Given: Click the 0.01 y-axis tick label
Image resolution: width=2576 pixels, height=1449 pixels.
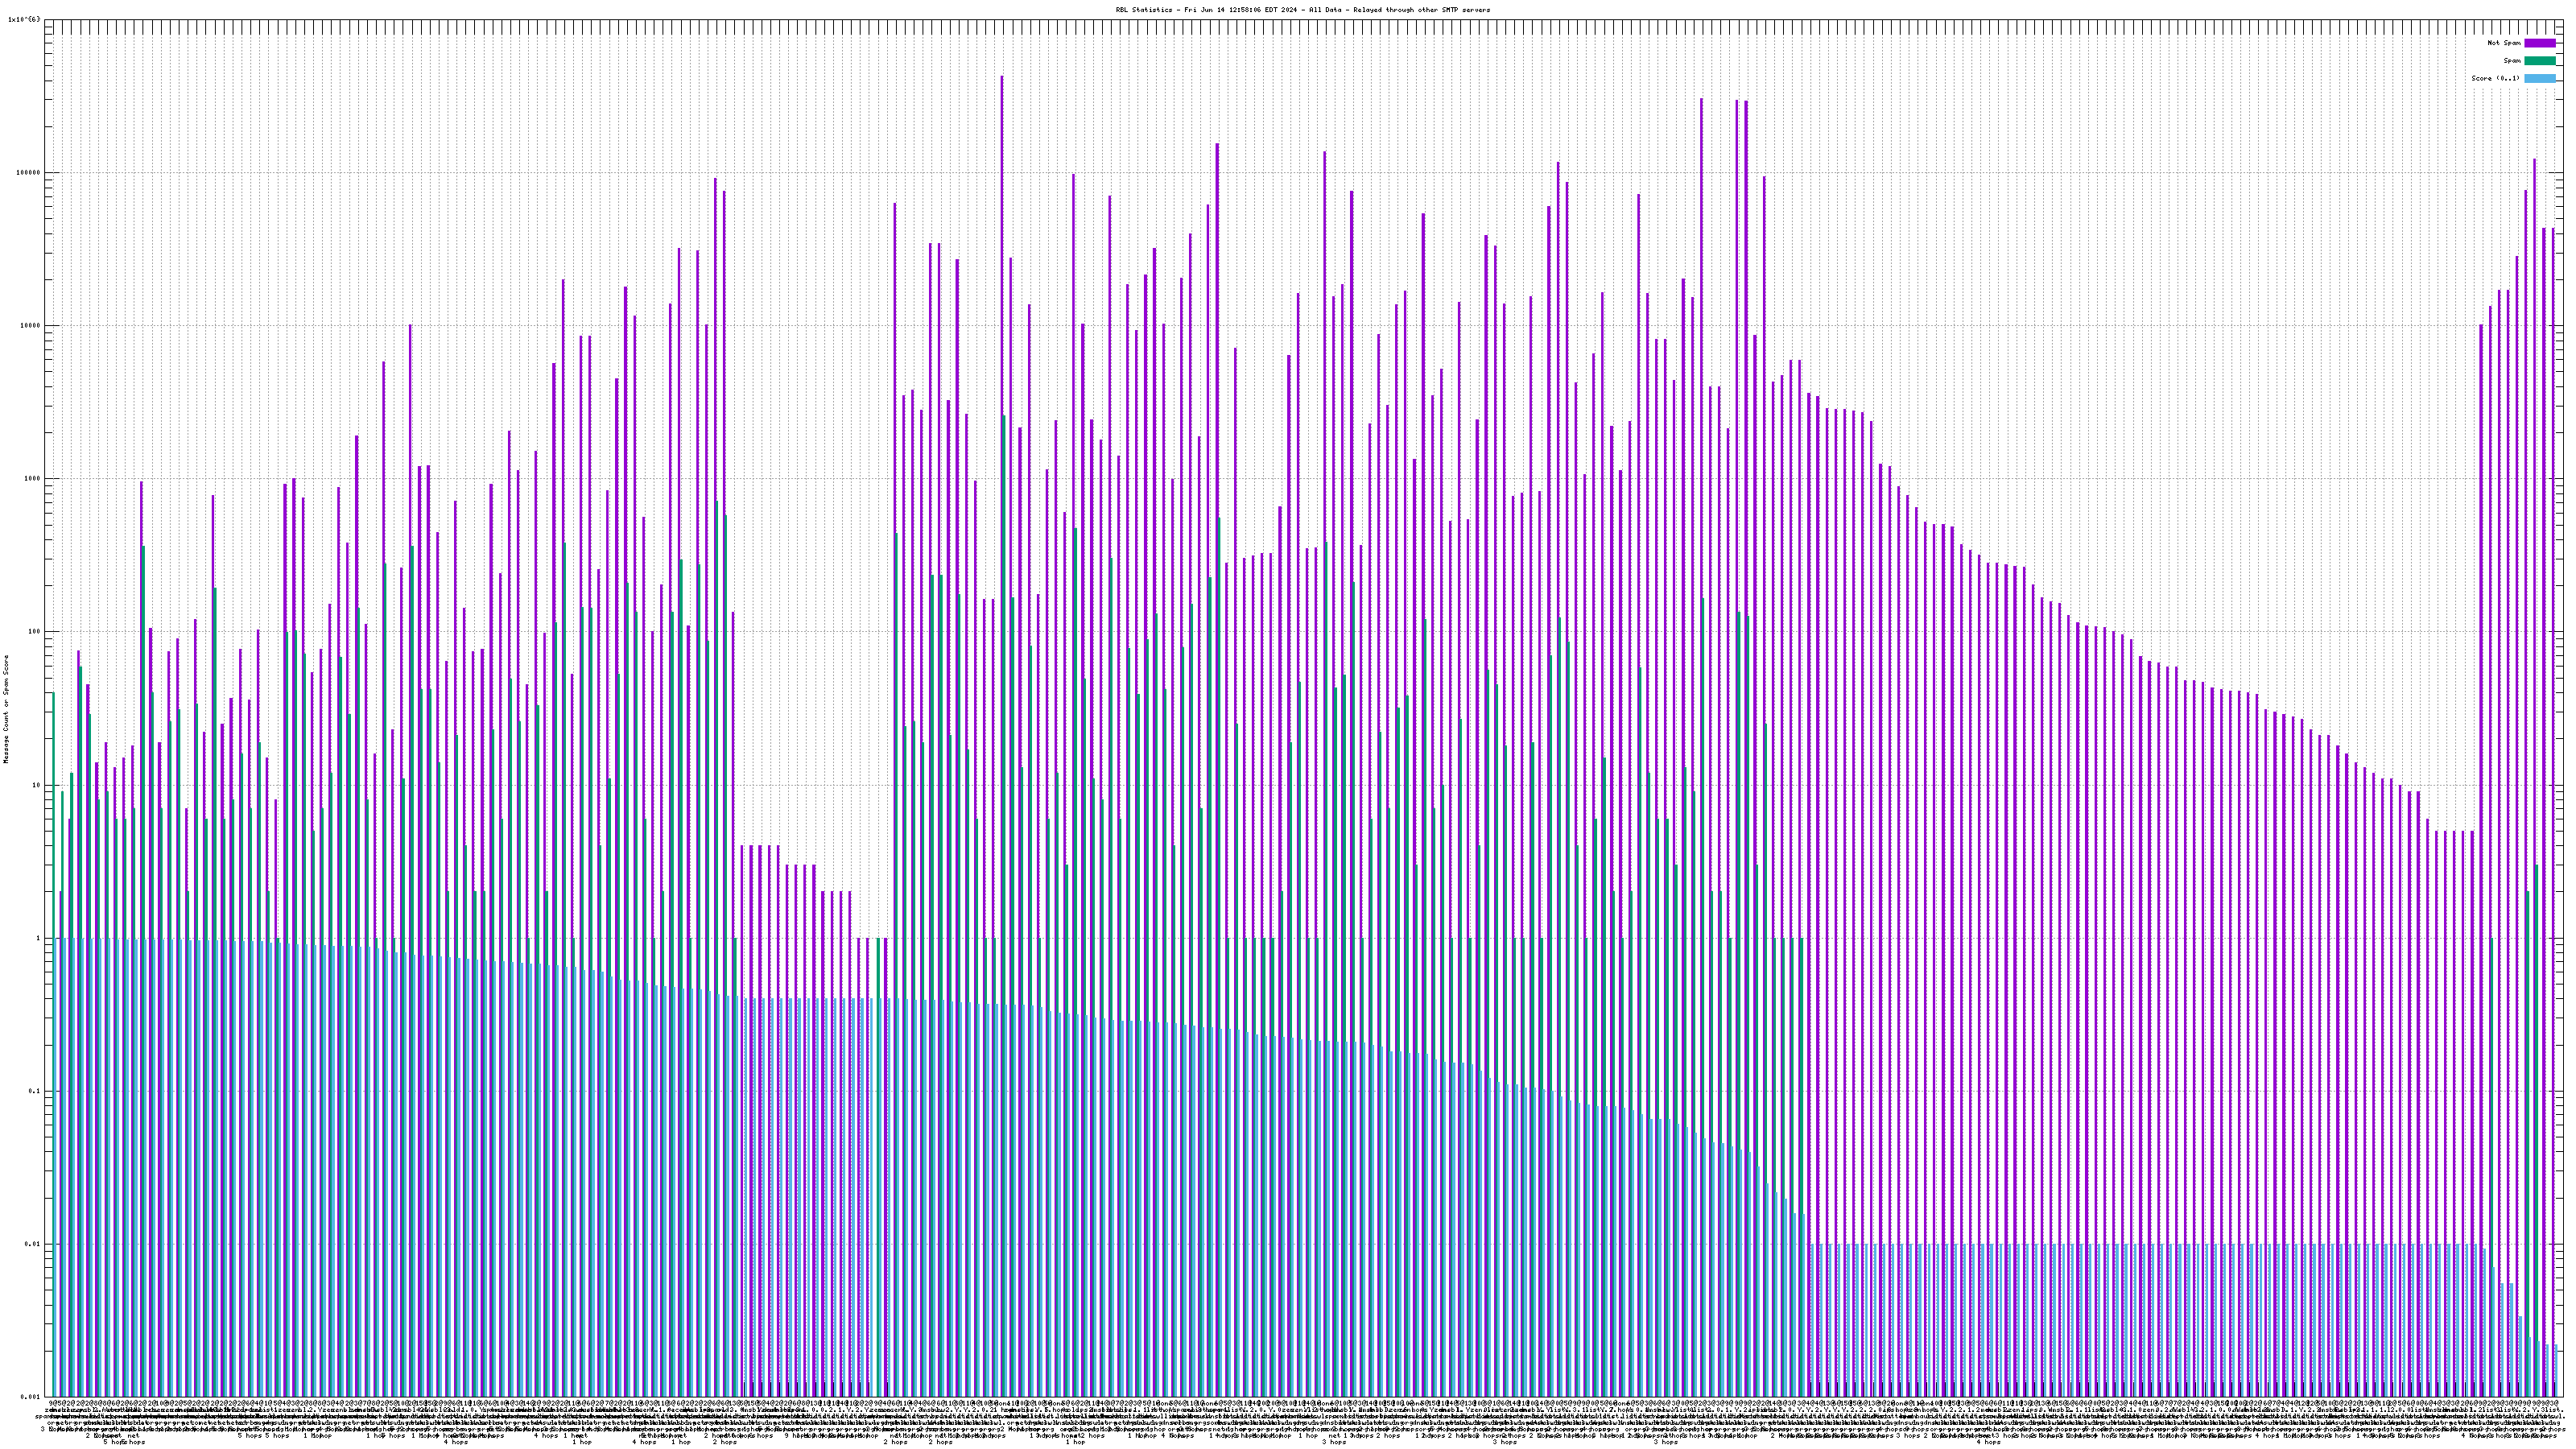Looking at the screenshot, I should (x=33, y=1244).
